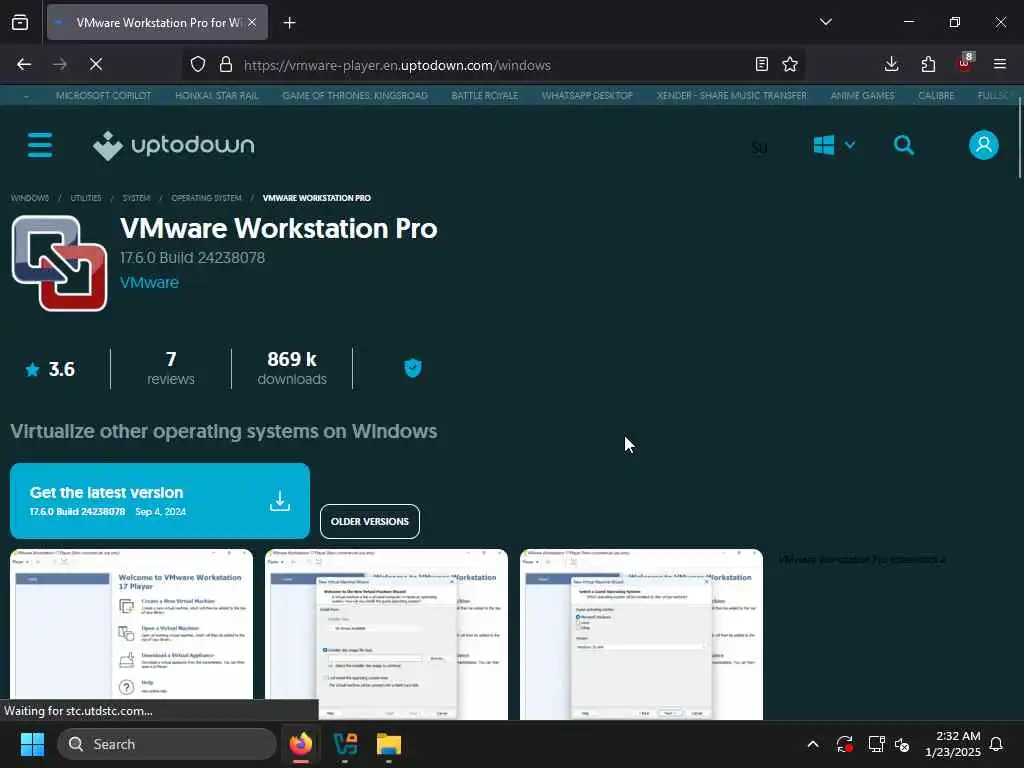Open HONKAI: STAR RAIL in top bar

(217, 95)
